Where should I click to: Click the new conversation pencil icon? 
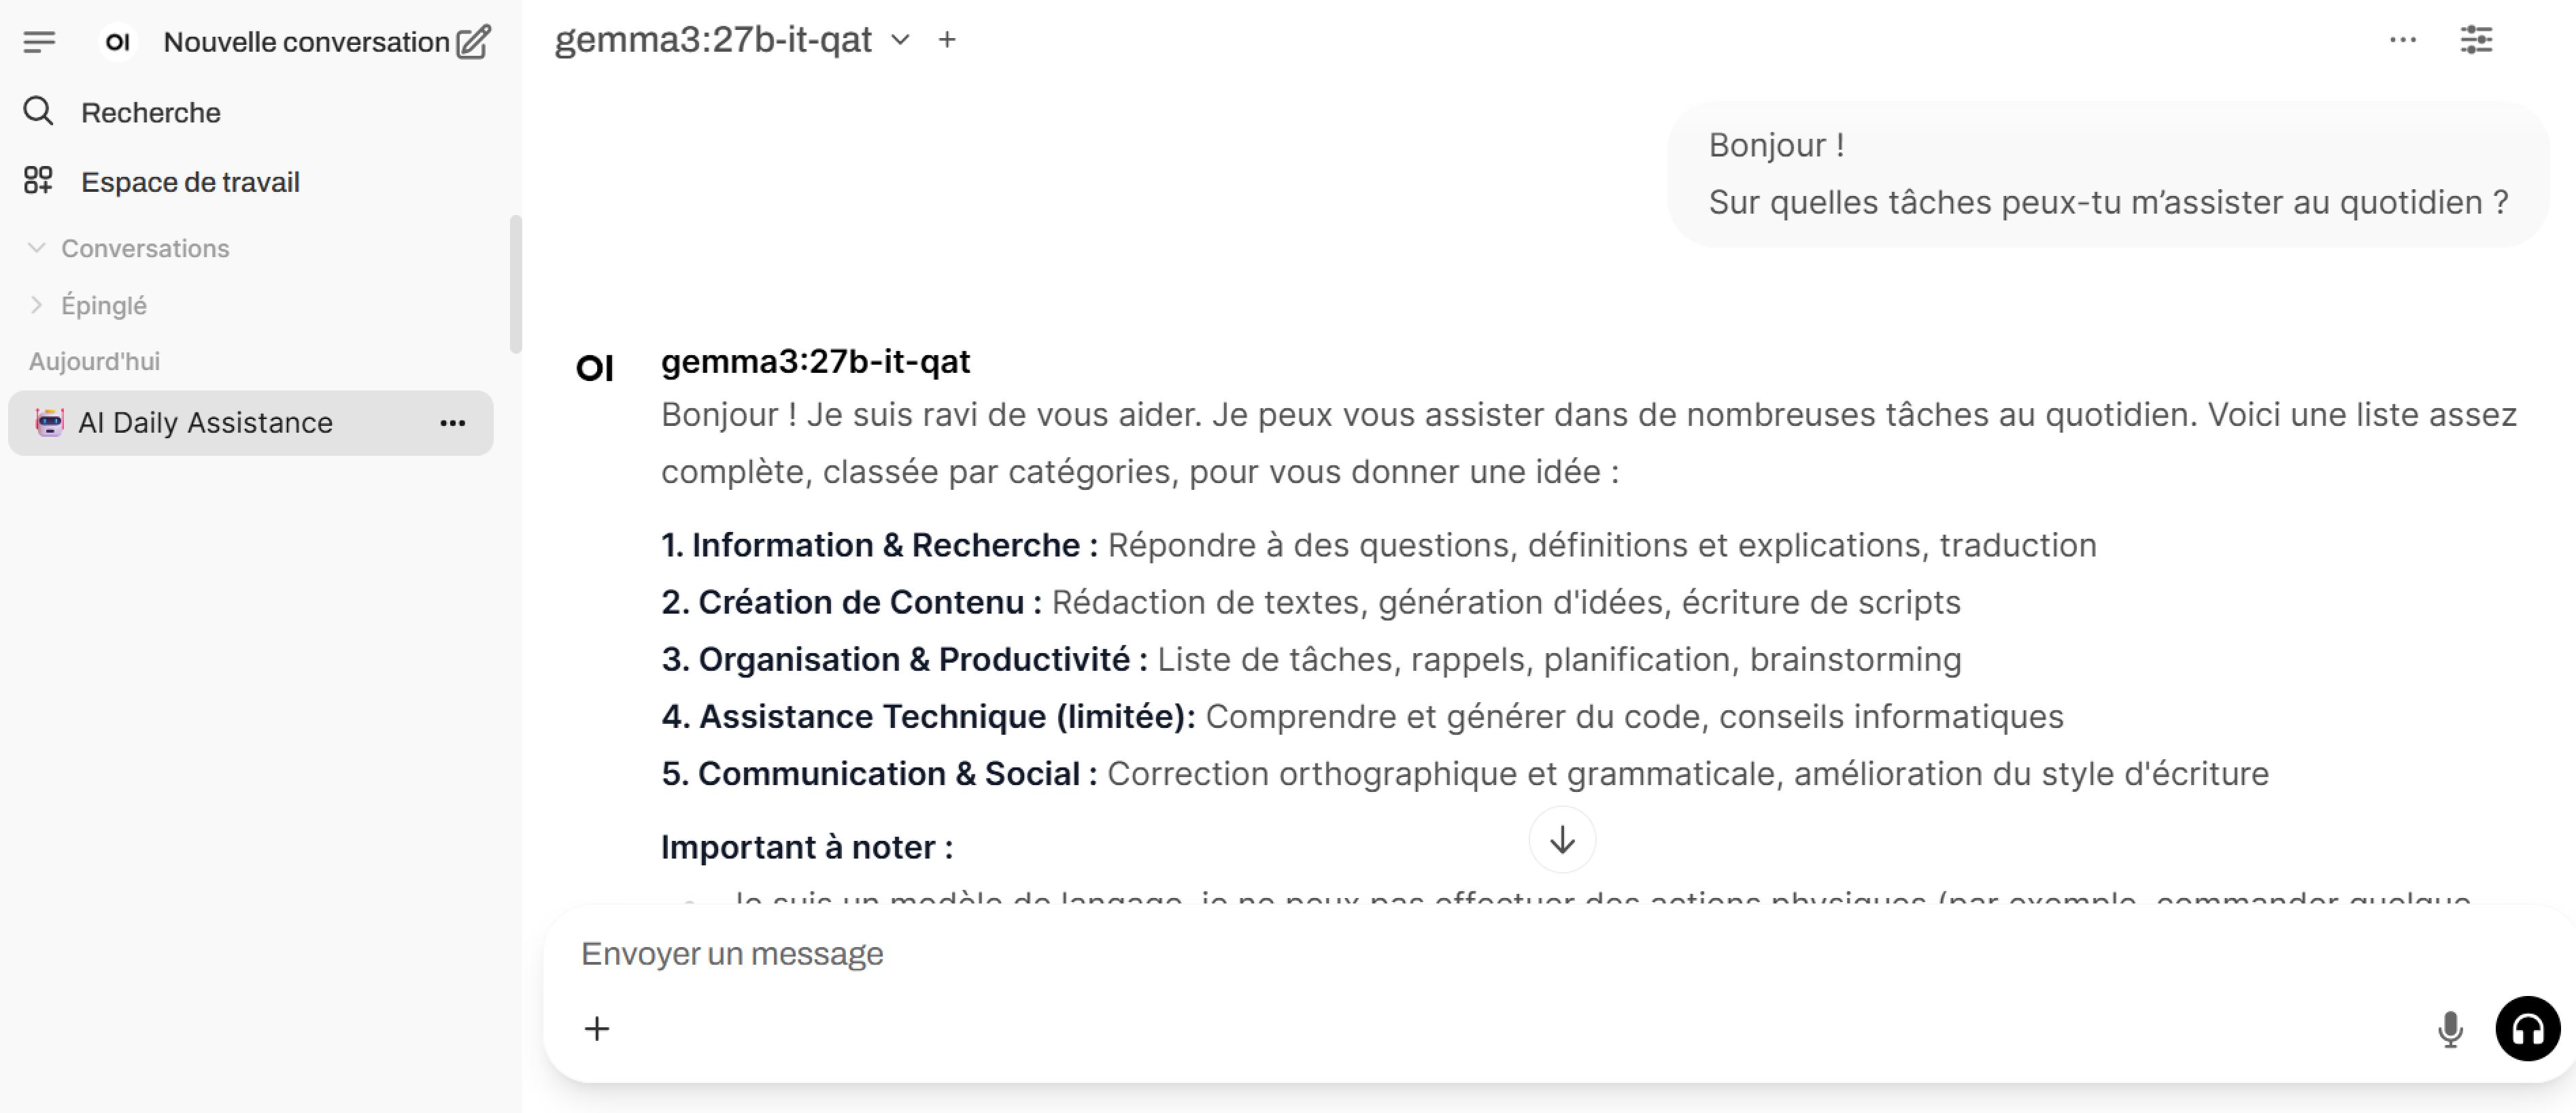(x=473, y=42)
